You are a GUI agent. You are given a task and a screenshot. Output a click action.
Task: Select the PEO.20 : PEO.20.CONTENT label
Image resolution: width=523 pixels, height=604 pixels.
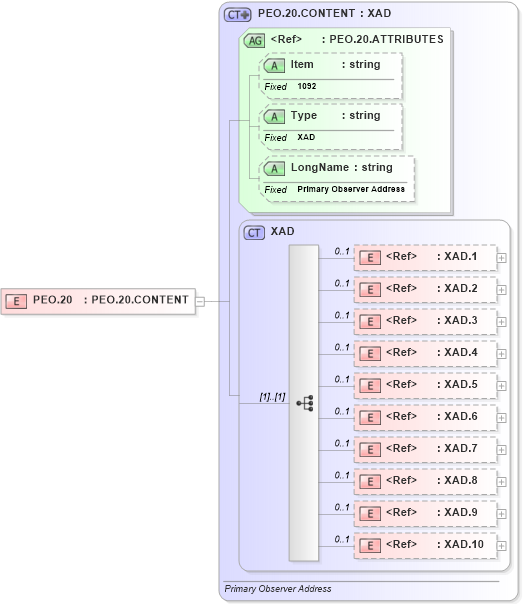111,300
